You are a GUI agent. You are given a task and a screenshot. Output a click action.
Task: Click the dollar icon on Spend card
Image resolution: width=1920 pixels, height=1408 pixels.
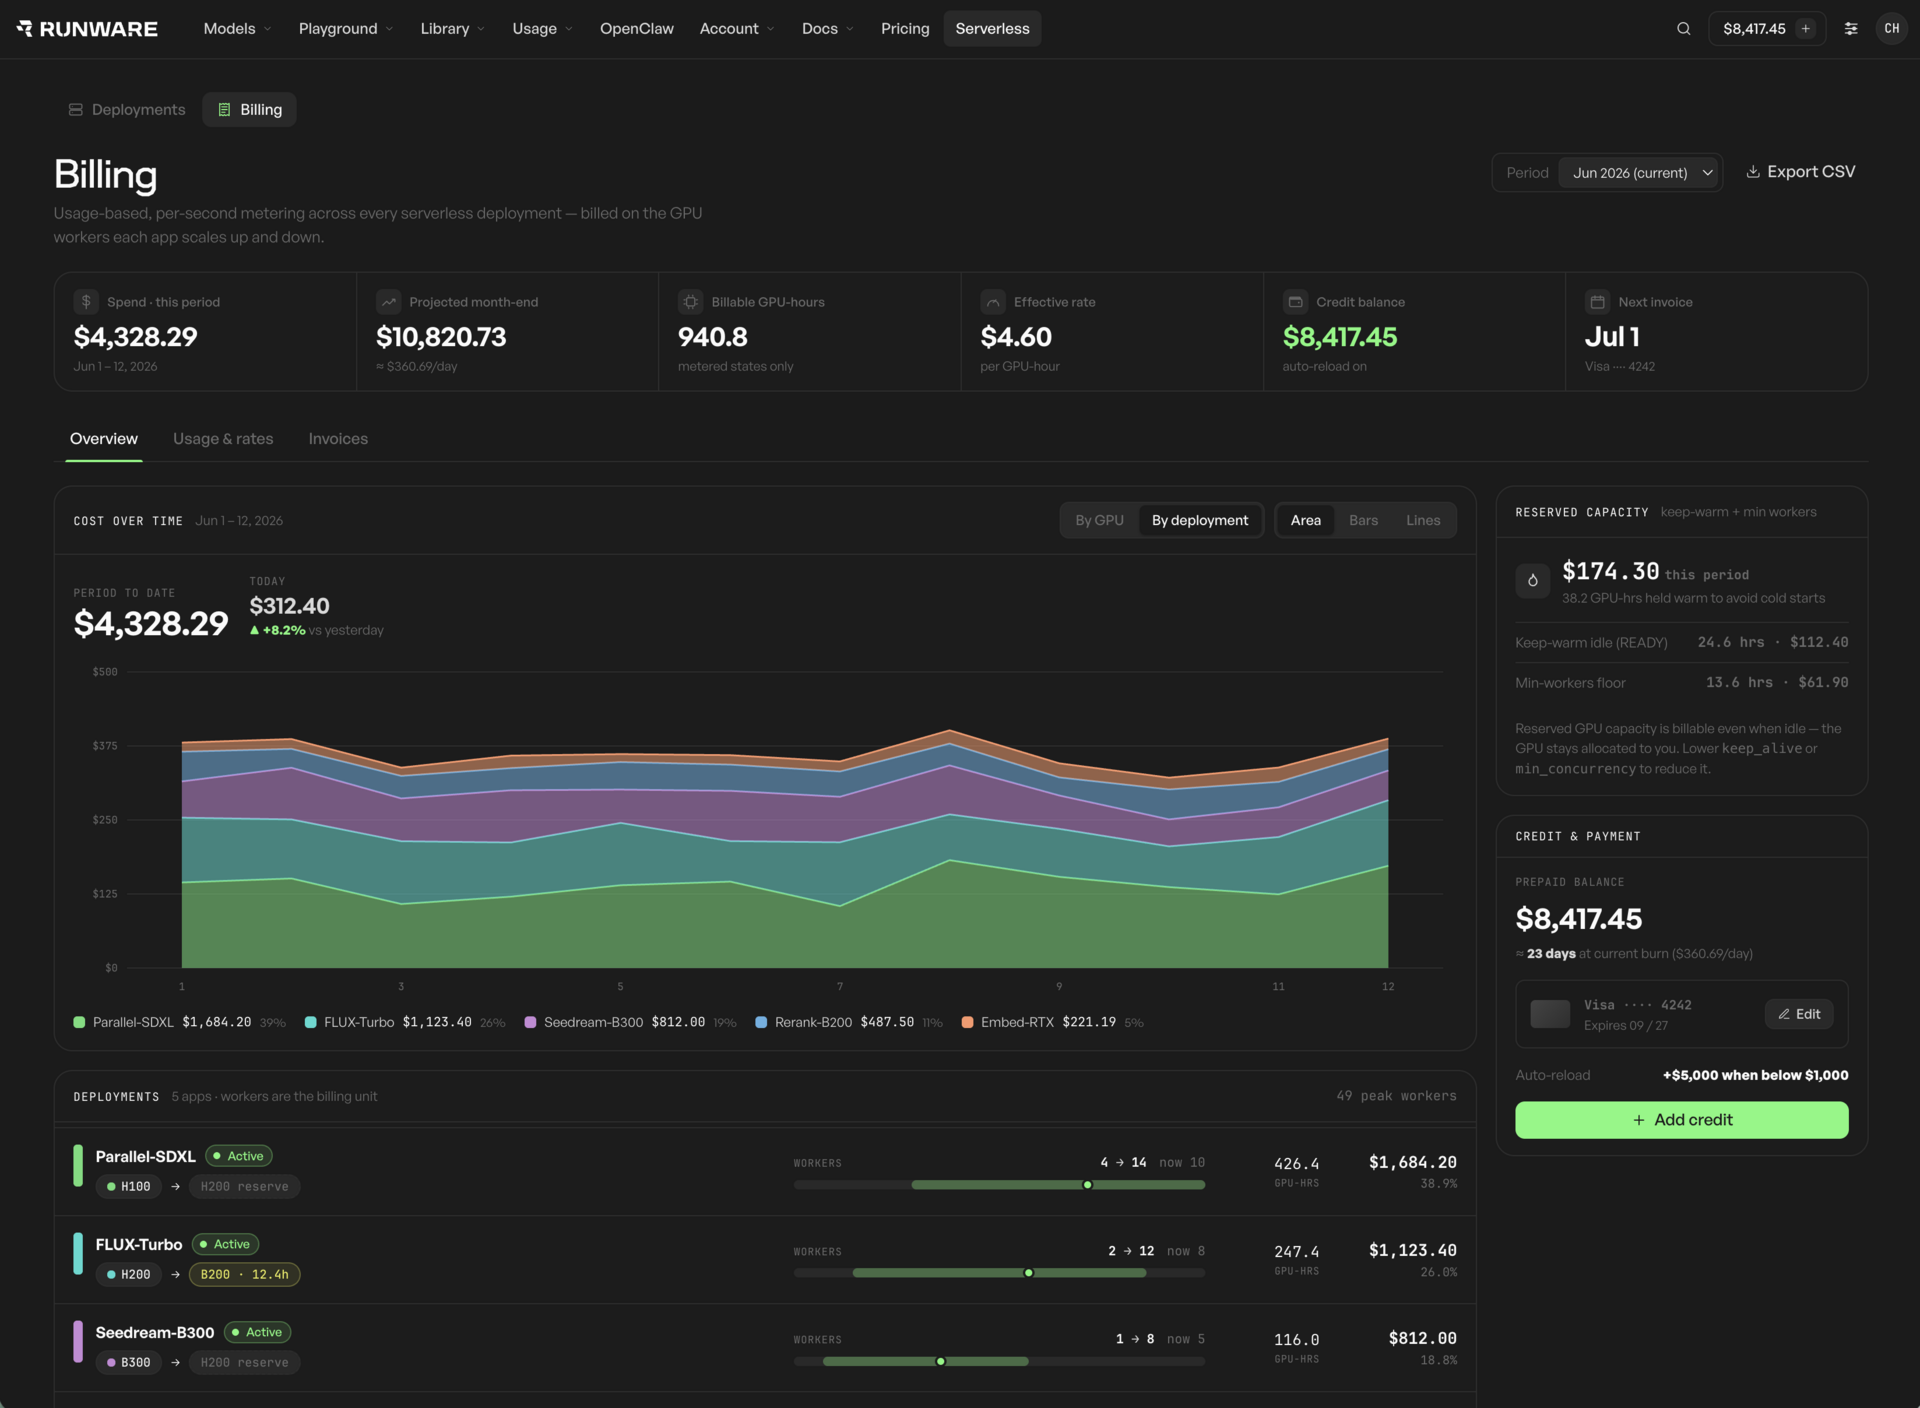[x=86, y=301]
